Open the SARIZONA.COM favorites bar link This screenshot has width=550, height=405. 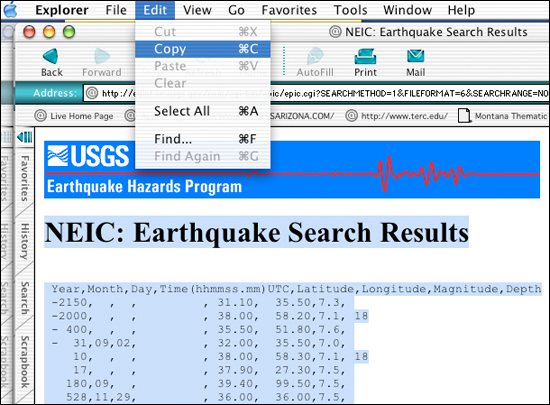(302, 116)
